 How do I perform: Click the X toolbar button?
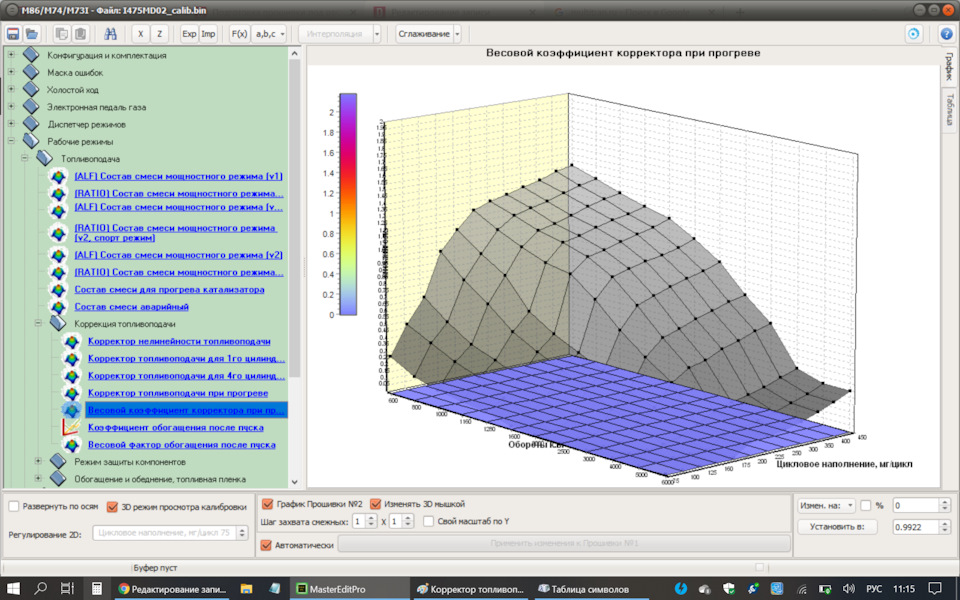[x=140, y=34]
